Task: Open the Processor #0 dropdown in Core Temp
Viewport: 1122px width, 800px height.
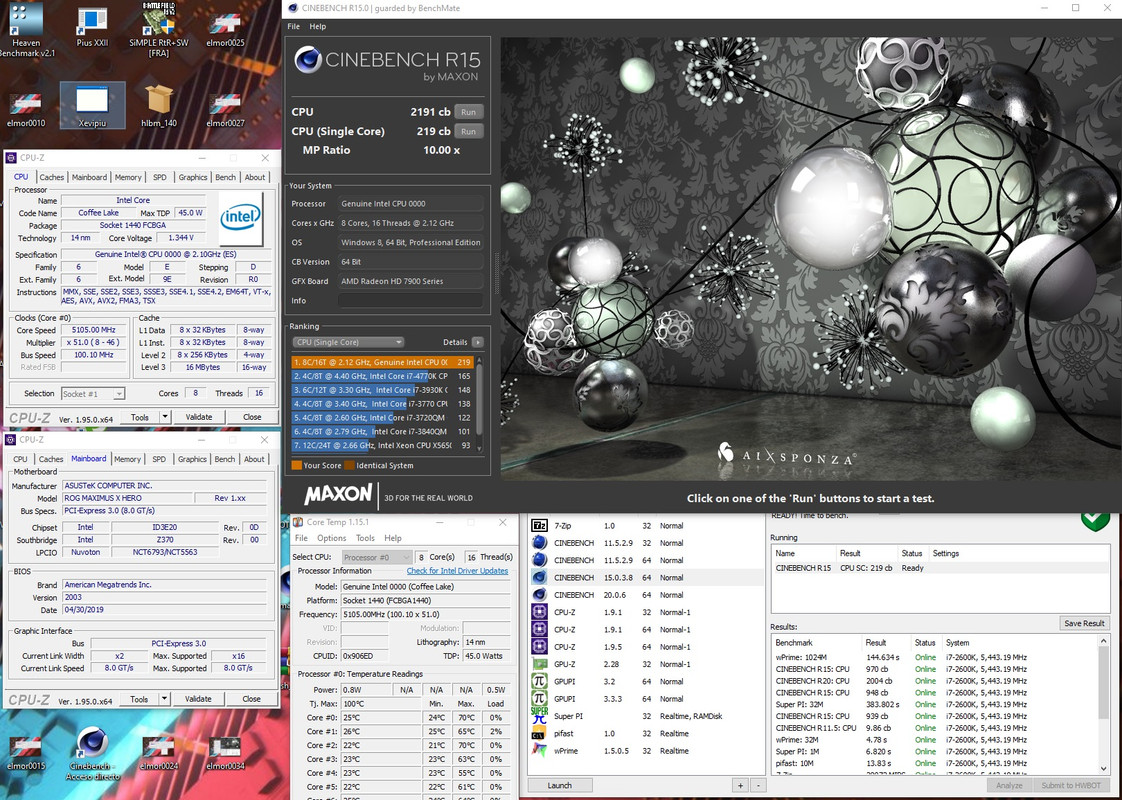Action: (x=377, y=557)
